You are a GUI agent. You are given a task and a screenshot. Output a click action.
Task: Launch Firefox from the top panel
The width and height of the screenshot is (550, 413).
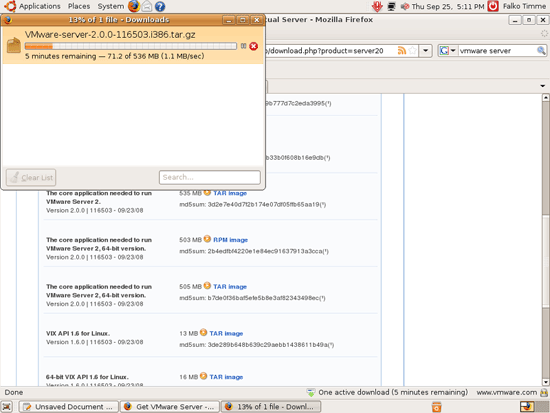pyautogui.click(x=134, y=6)
